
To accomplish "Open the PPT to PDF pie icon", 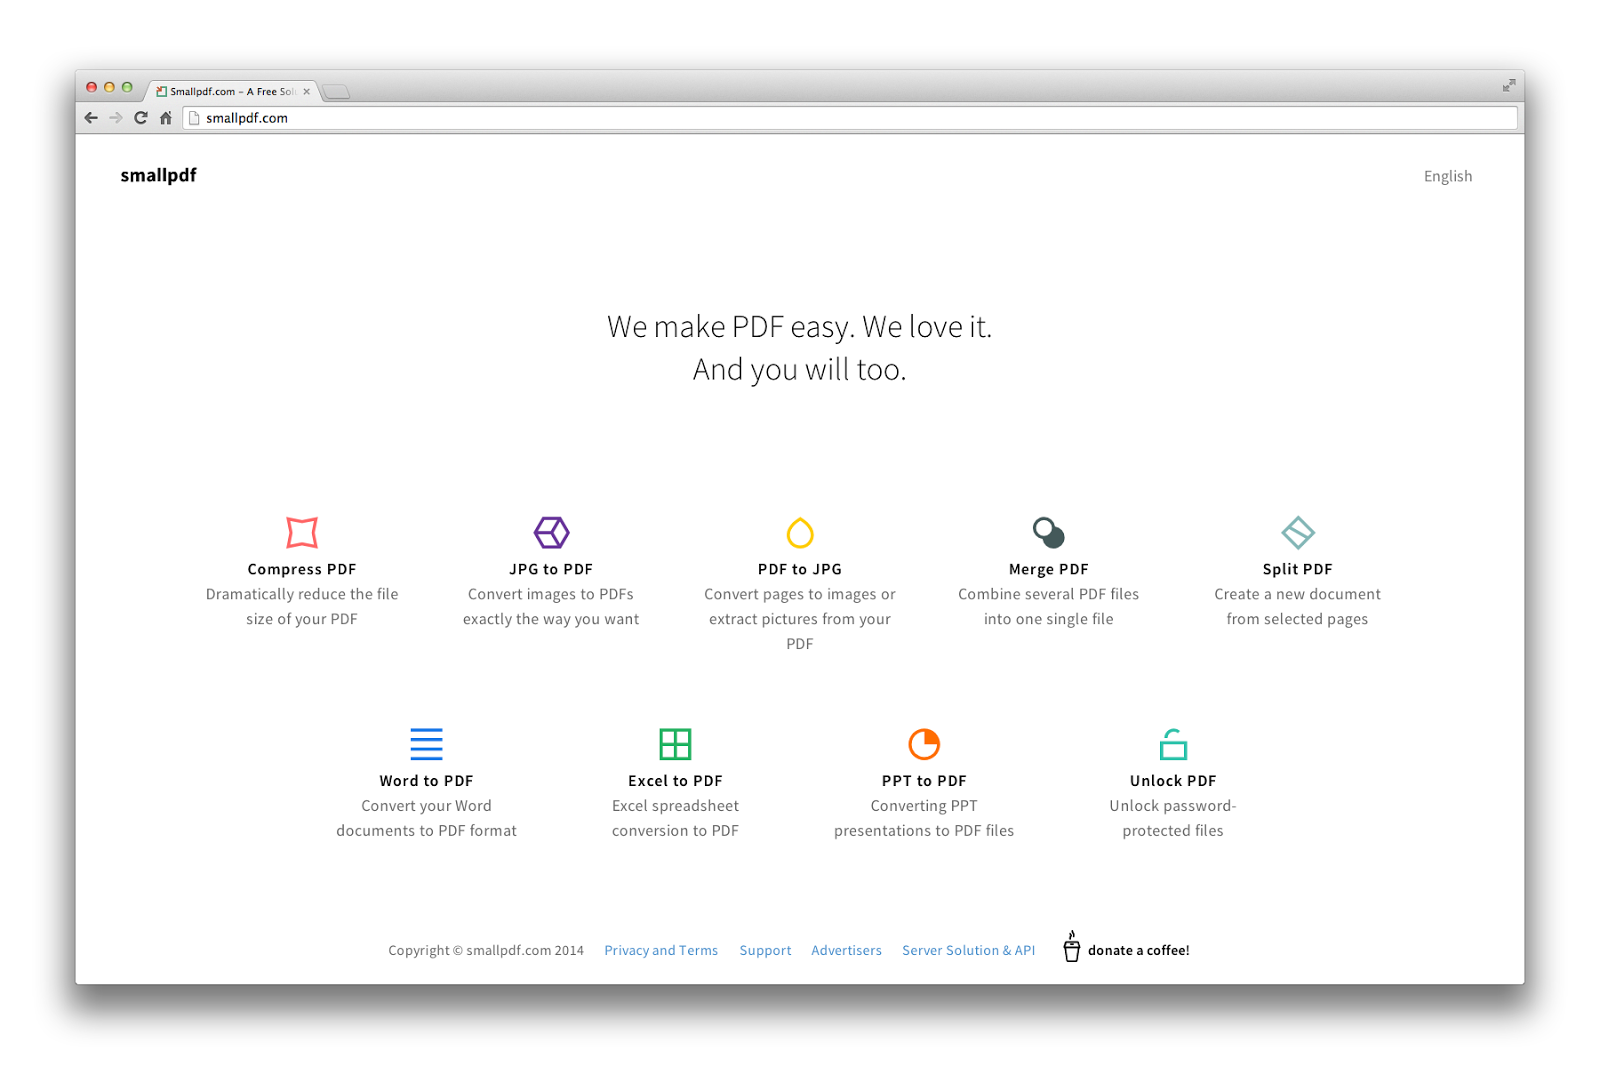I will pyautogui.click(x=924, y=744).
